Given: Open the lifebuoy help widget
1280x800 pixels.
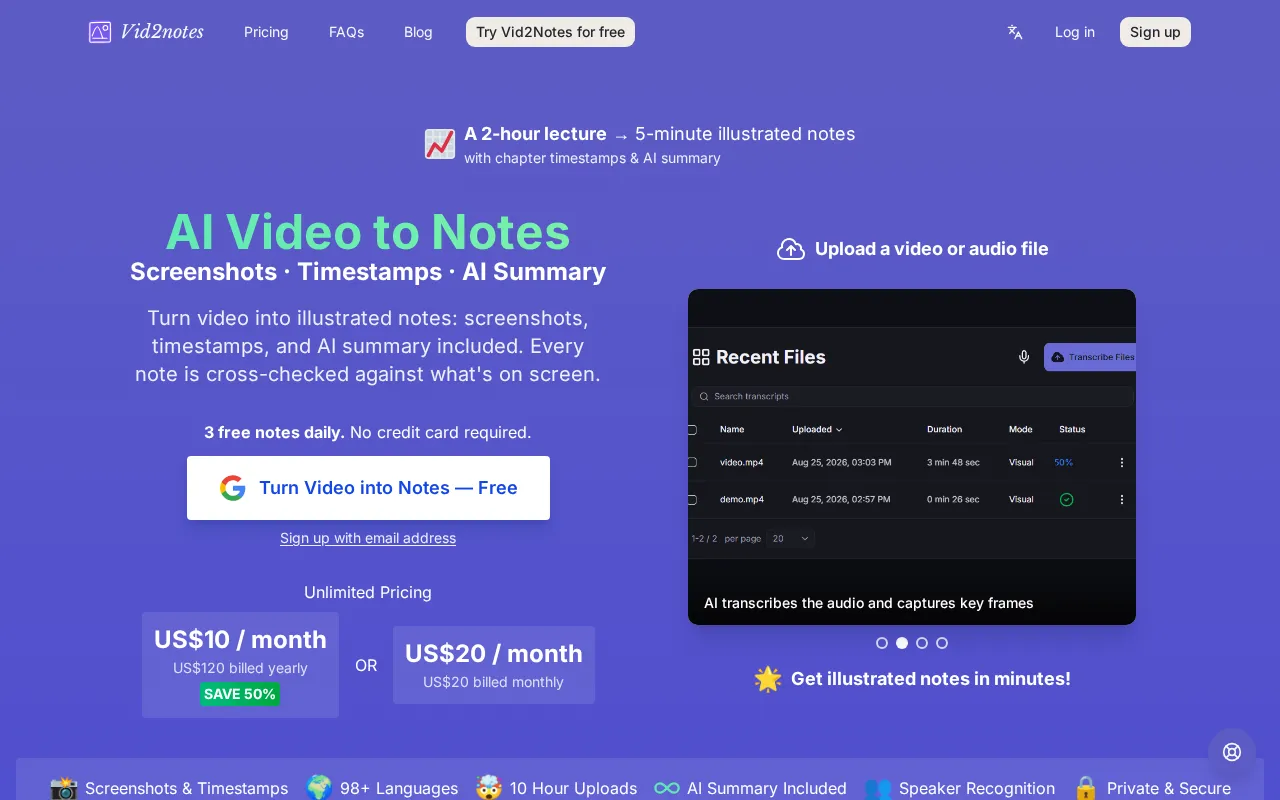Looking at the screenshot, I should point(1232,752).
